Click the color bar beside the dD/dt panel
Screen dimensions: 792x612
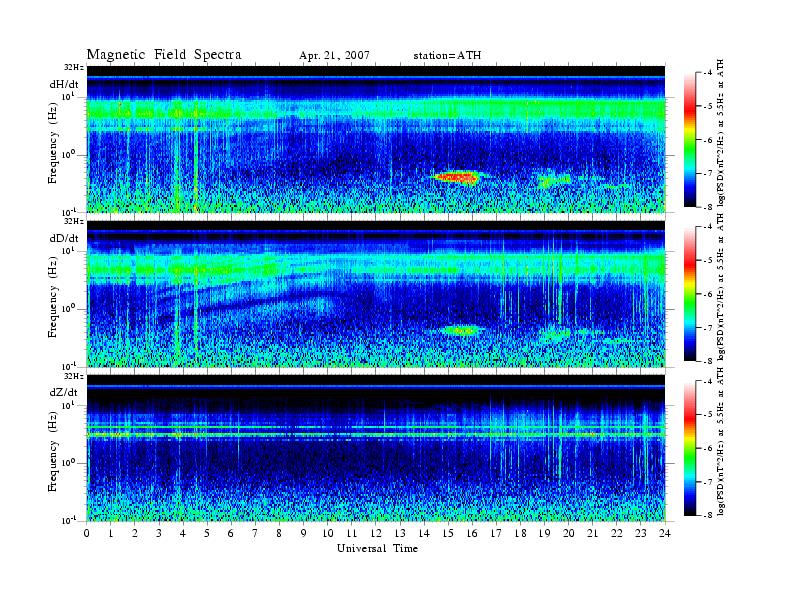[x=690, y=294]
